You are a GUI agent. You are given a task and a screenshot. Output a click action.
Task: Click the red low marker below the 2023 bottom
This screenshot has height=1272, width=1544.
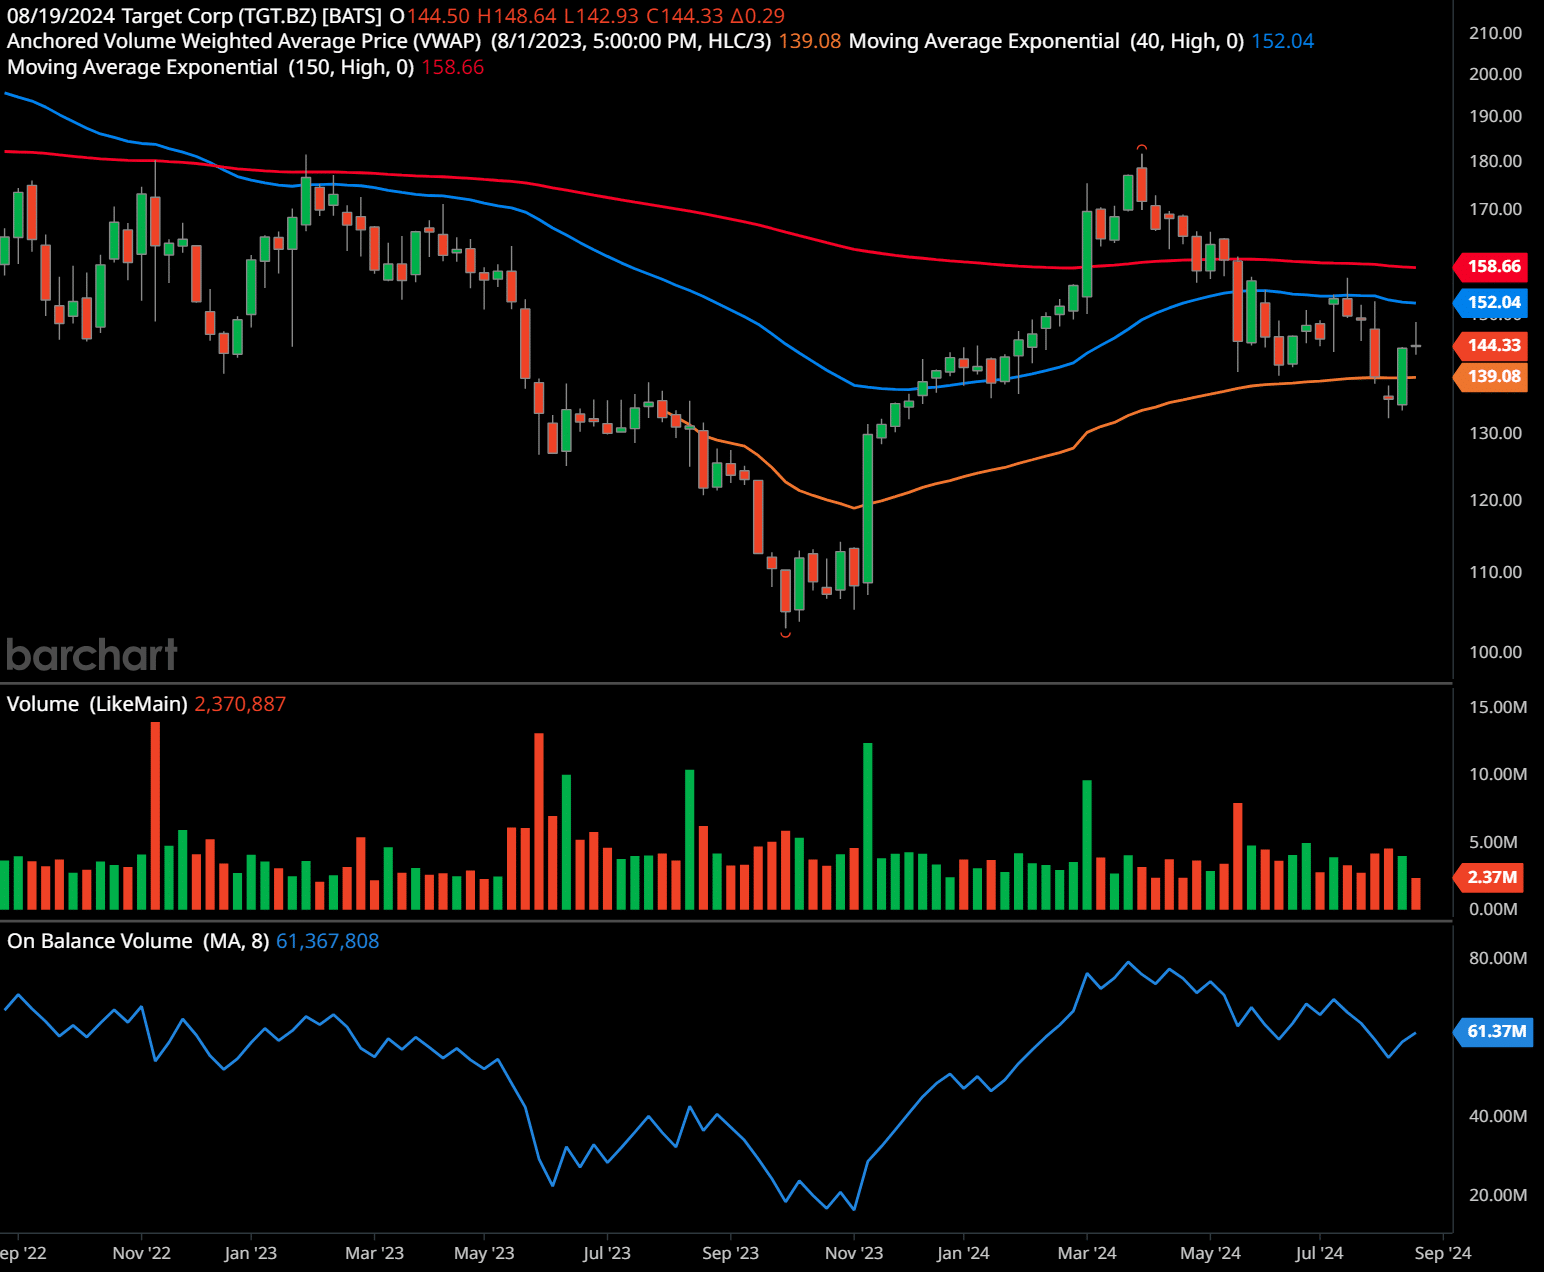(786, 634)
